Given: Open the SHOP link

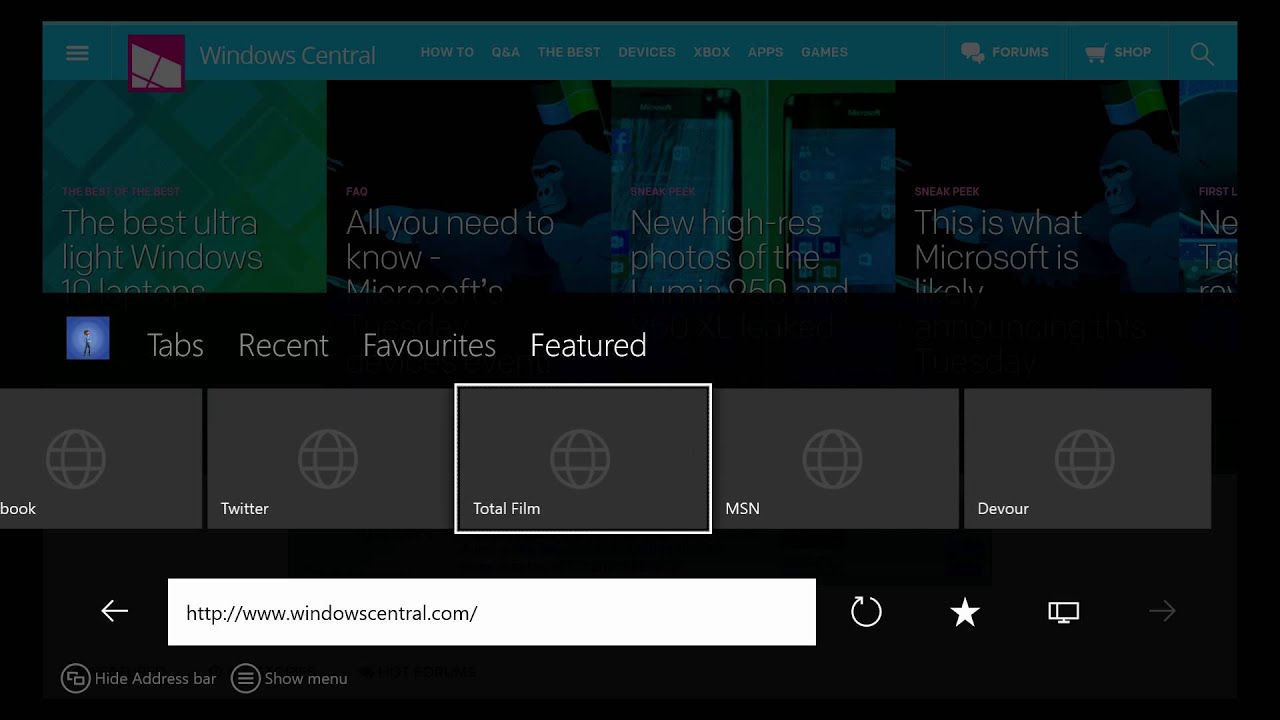Looking at the screenshot, I should coord(1118,52).
